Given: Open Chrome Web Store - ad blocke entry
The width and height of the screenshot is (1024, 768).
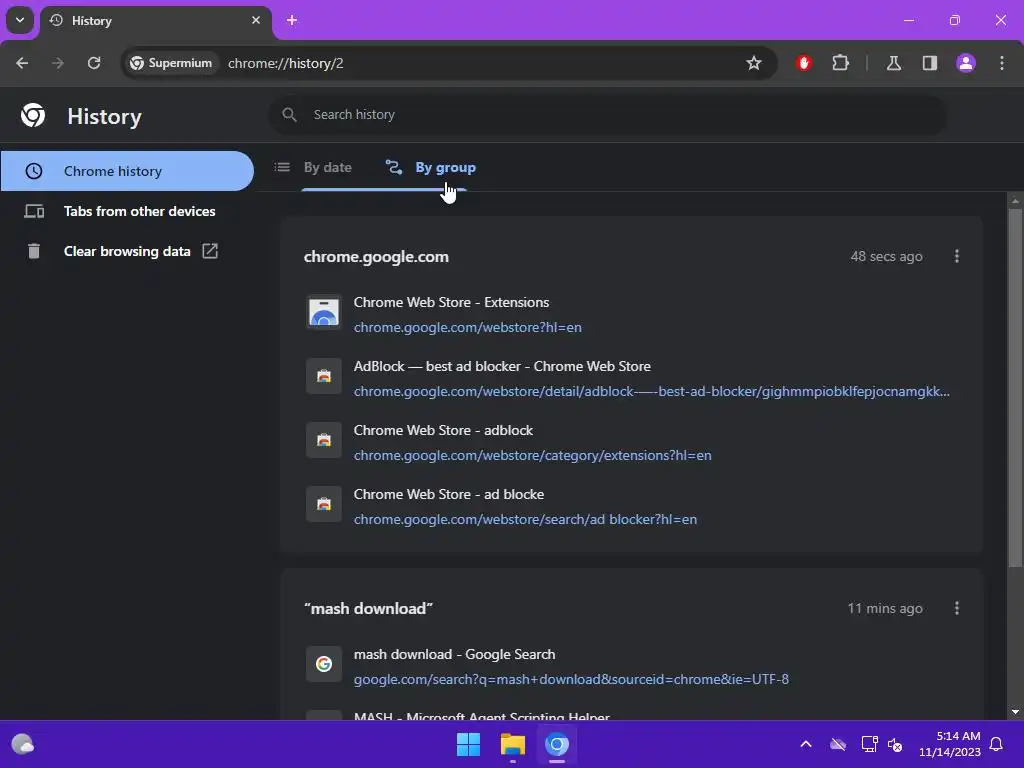Looking at the screenshot, I should (449, 494).
